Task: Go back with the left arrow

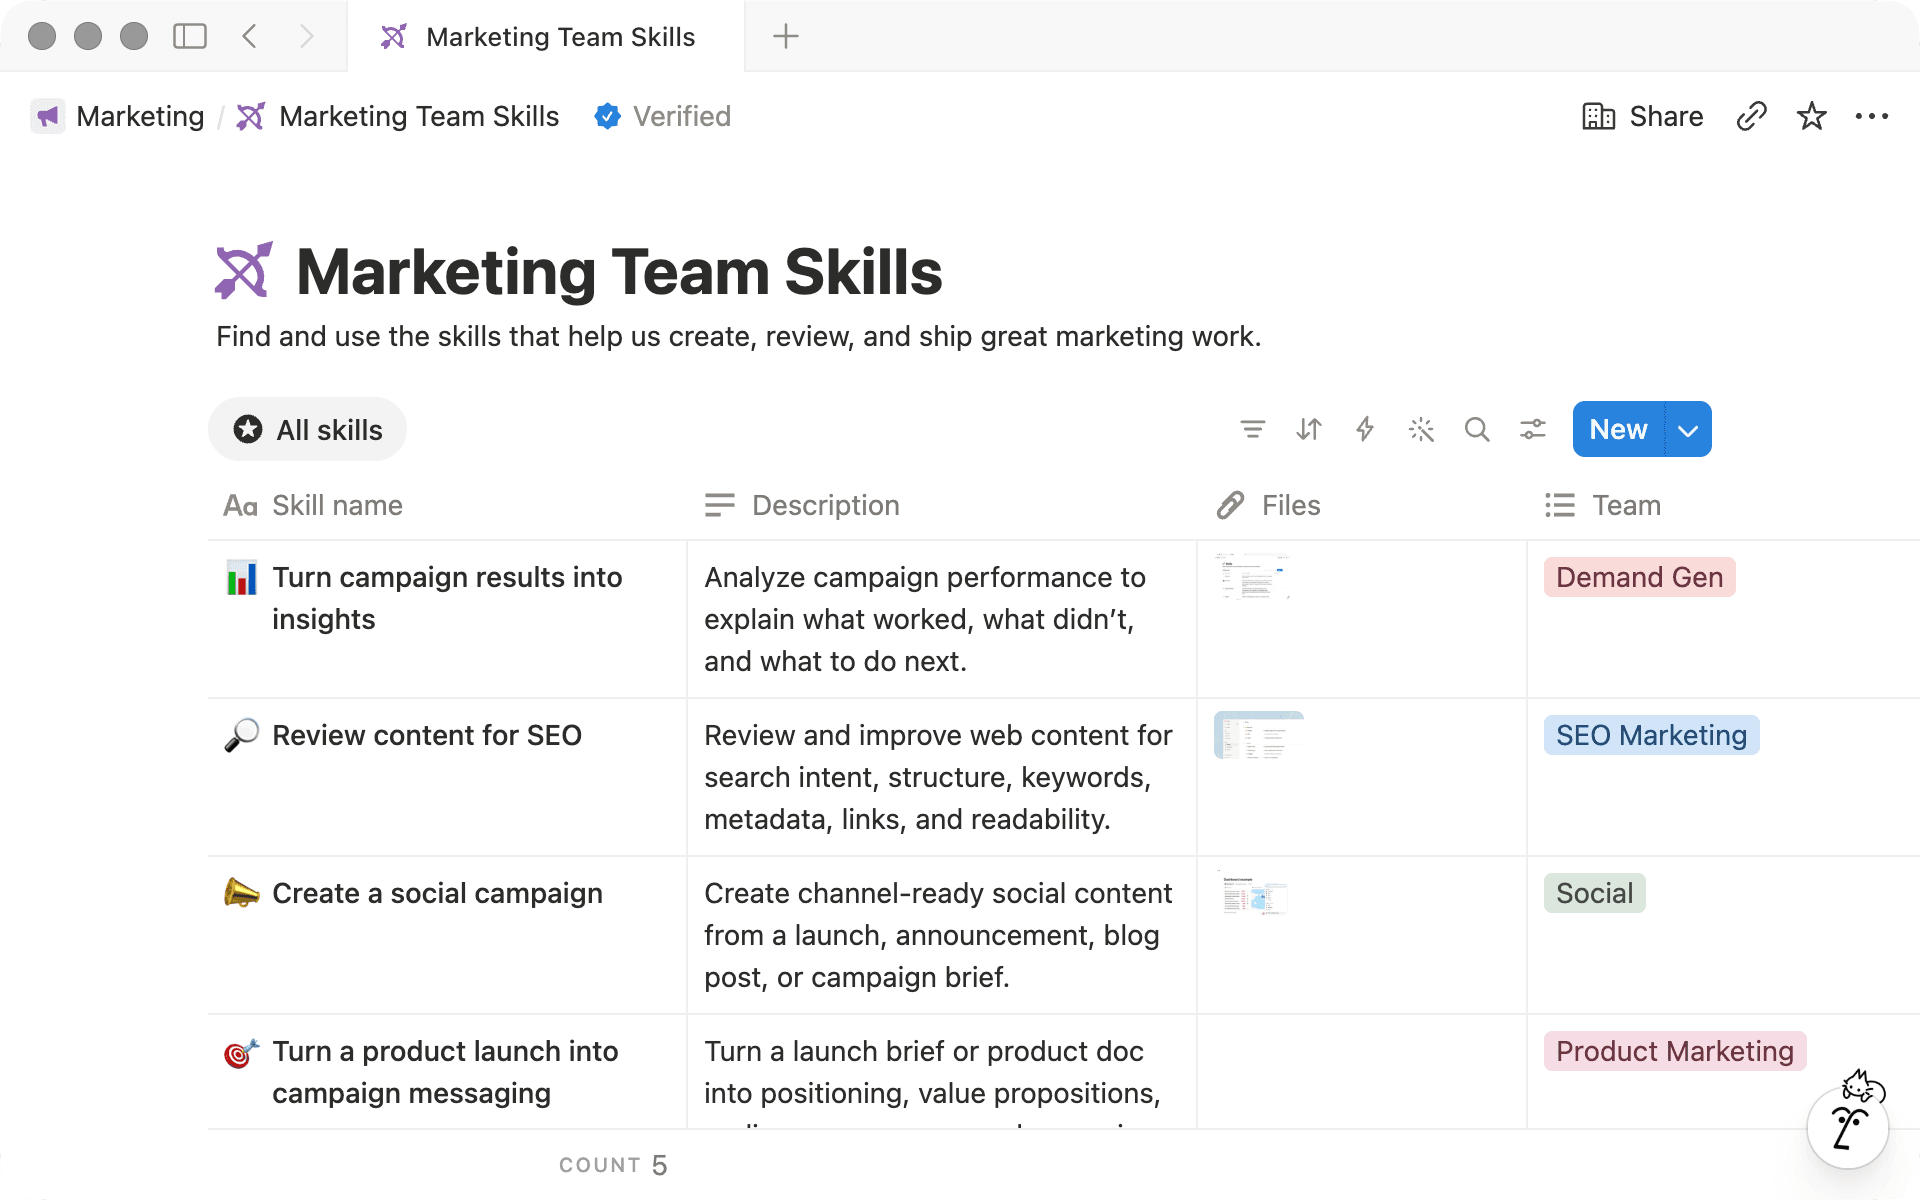Action: tap(250, 37)
